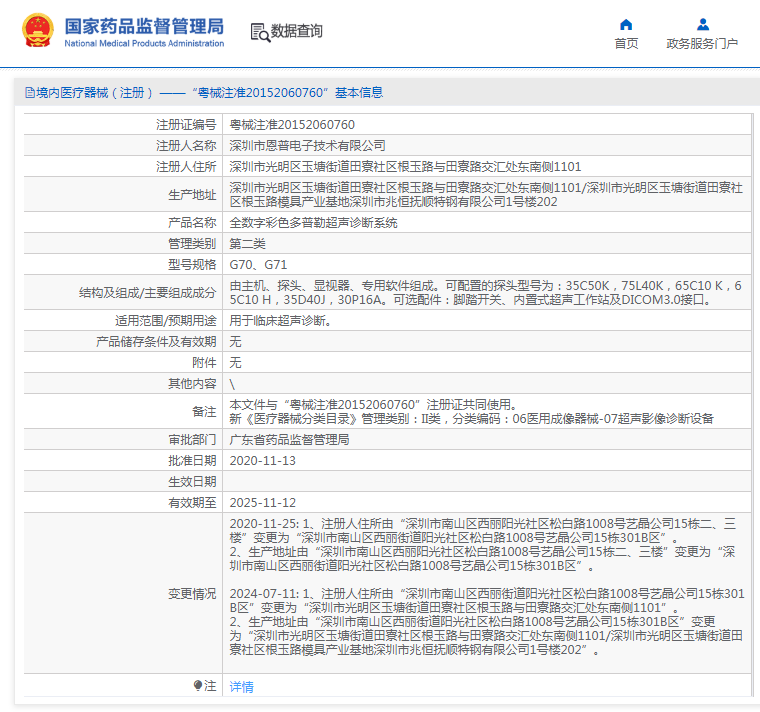Click the approval date 2020-11-13
760x712 pixels.
click(262, 461)
